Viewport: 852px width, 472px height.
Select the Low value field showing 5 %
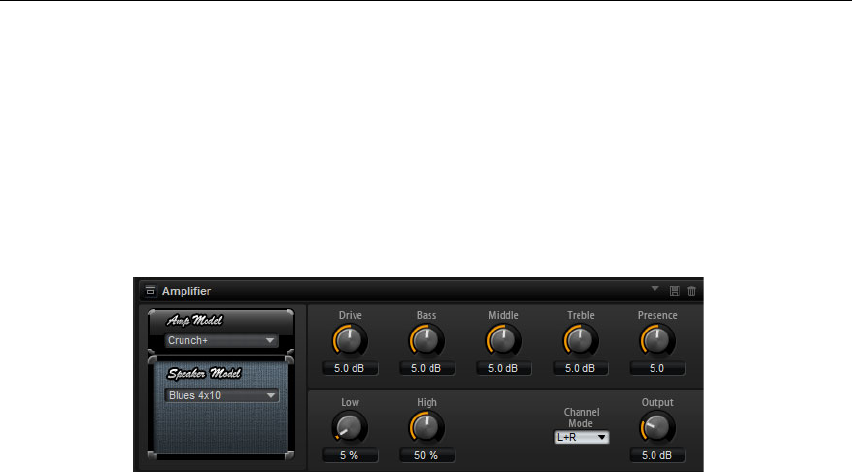pos(349,455)
